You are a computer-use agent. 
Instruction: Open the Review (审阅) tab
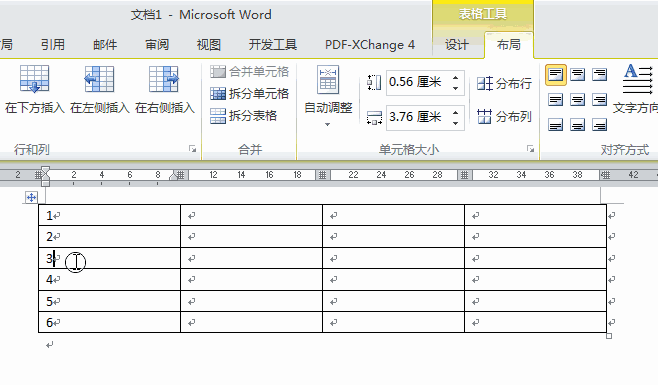click(x=157, y=45)
